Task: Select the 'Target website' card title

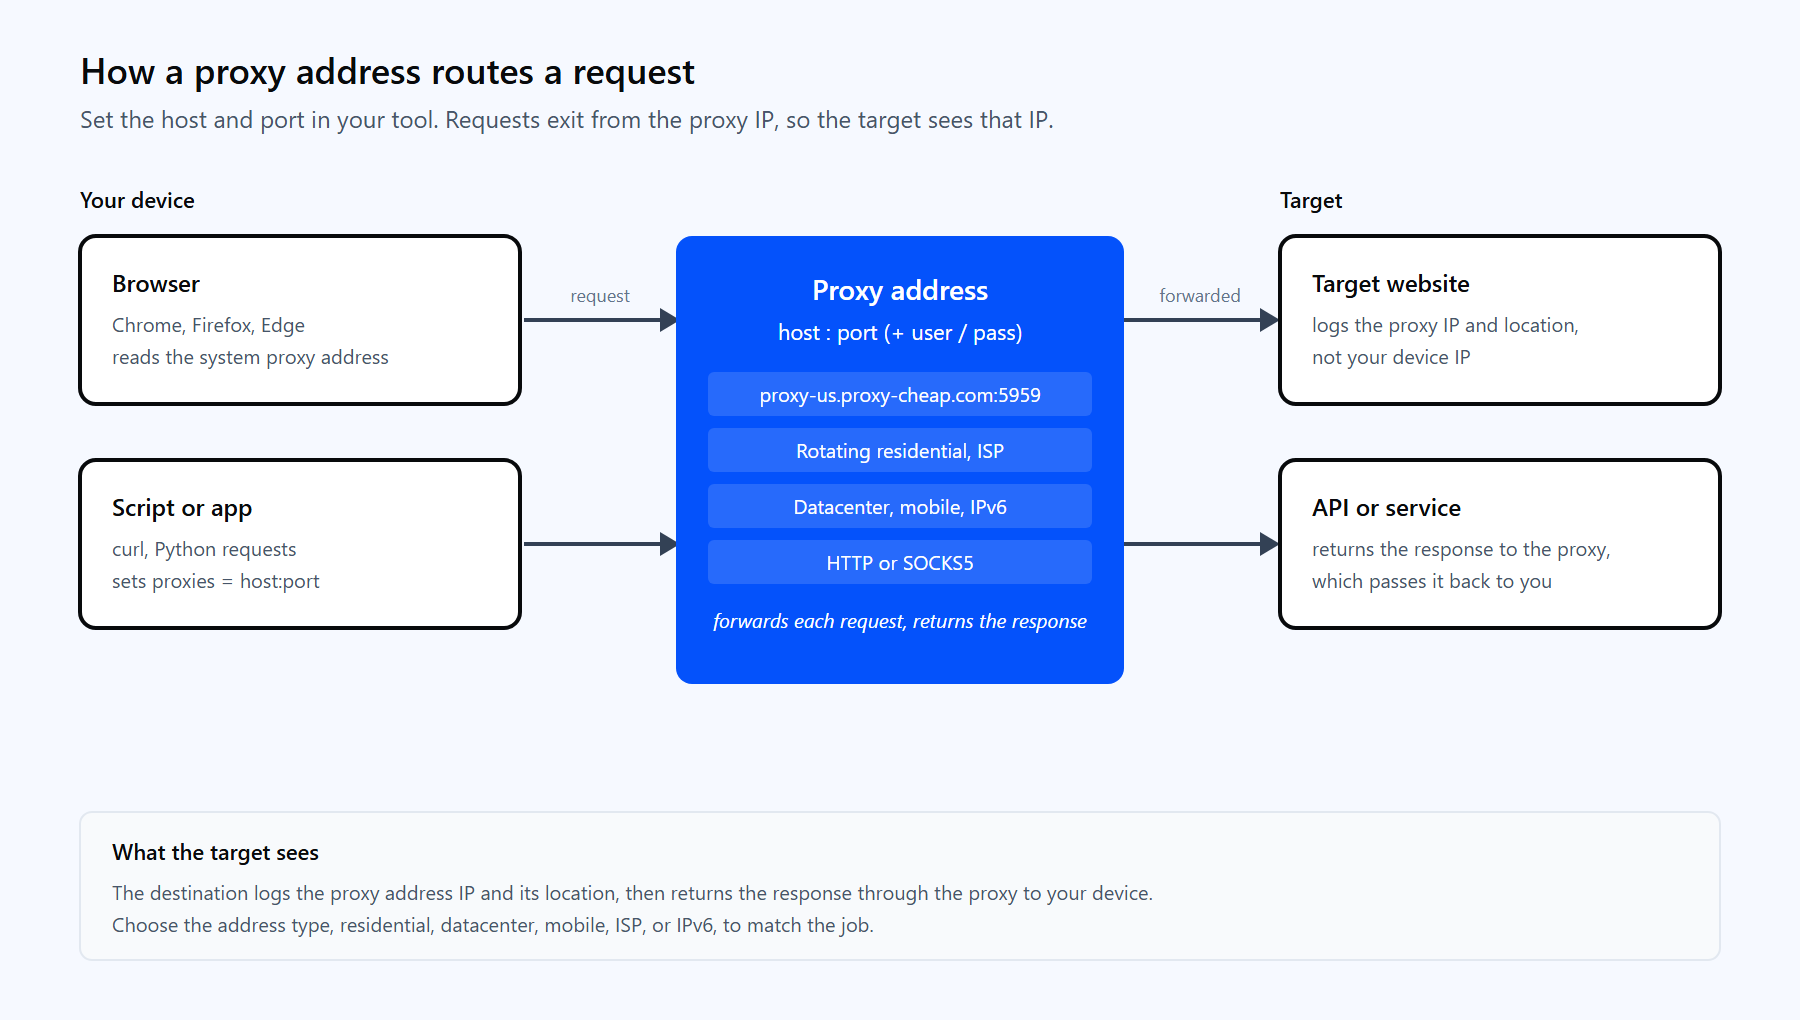Action: click(1391, 284)
